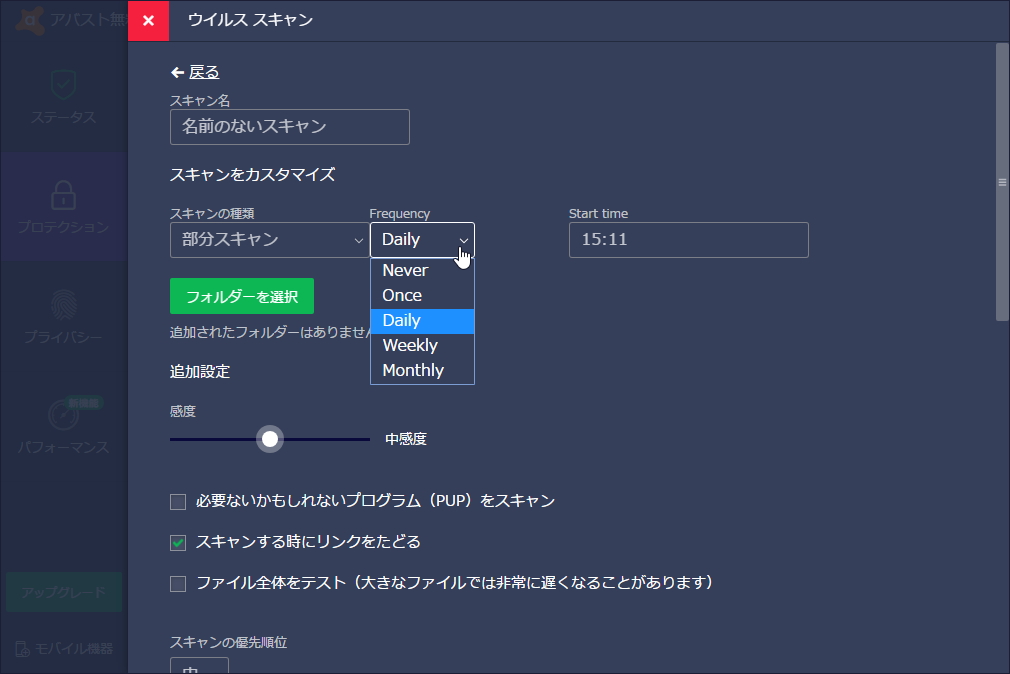This screenshot has height=674, width=1010.
Task: Check the ファイル全体をテスト option
Action: tap(178, 581)
